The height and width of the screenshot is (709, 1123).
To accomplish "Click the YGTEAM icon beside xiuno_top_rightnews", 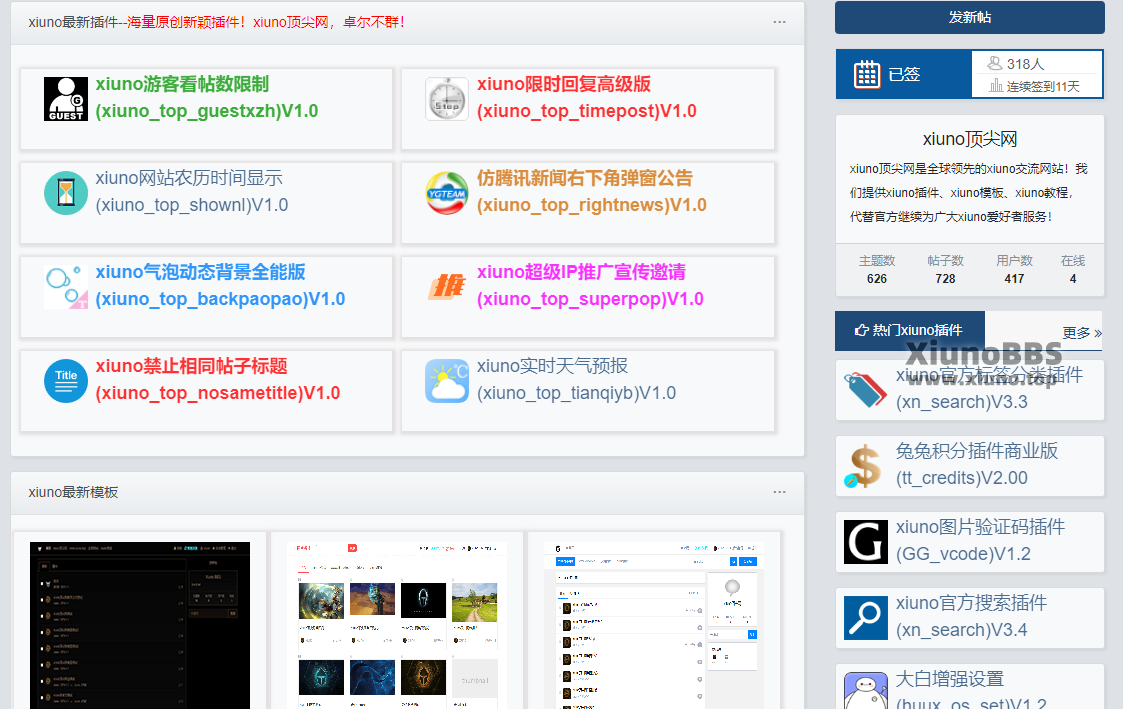I will tap(447, 193).
